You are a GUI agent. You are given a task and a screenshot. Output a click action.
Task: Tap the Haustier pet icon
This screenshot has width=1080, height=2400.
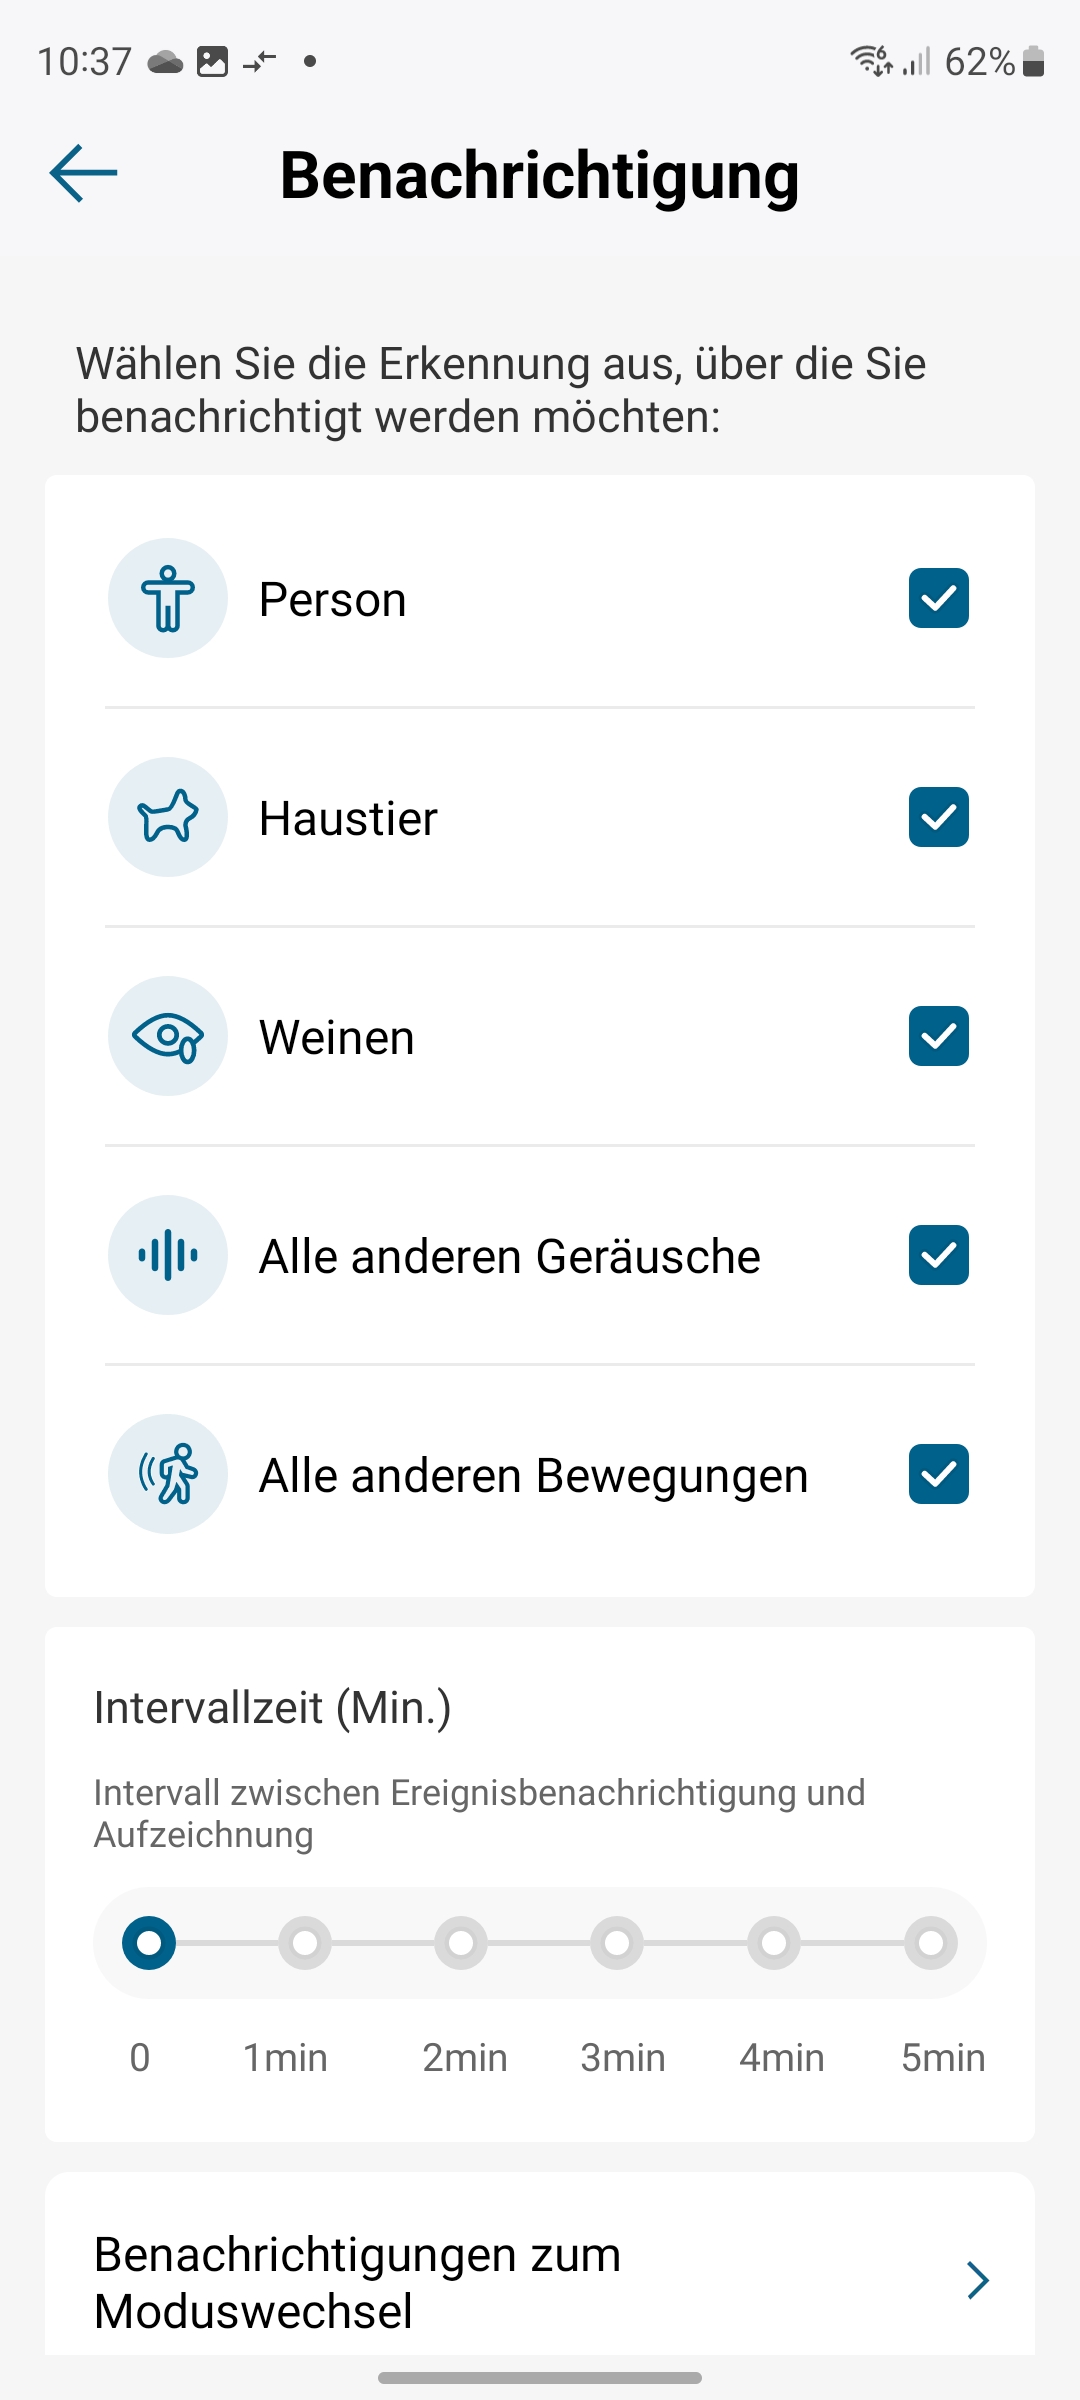[168, 817]
